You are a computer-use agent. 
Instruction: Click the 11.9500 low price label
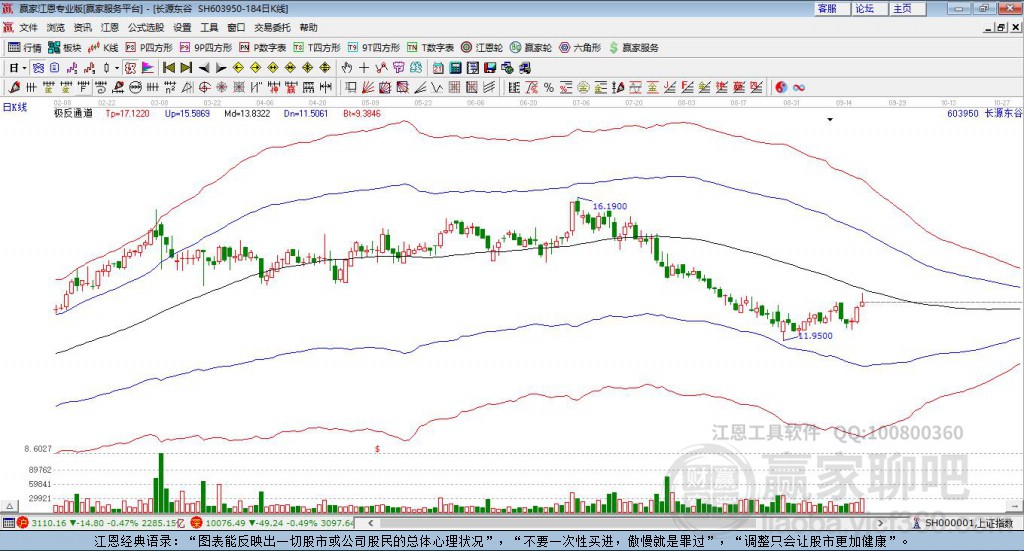click(x=816, y=336)
